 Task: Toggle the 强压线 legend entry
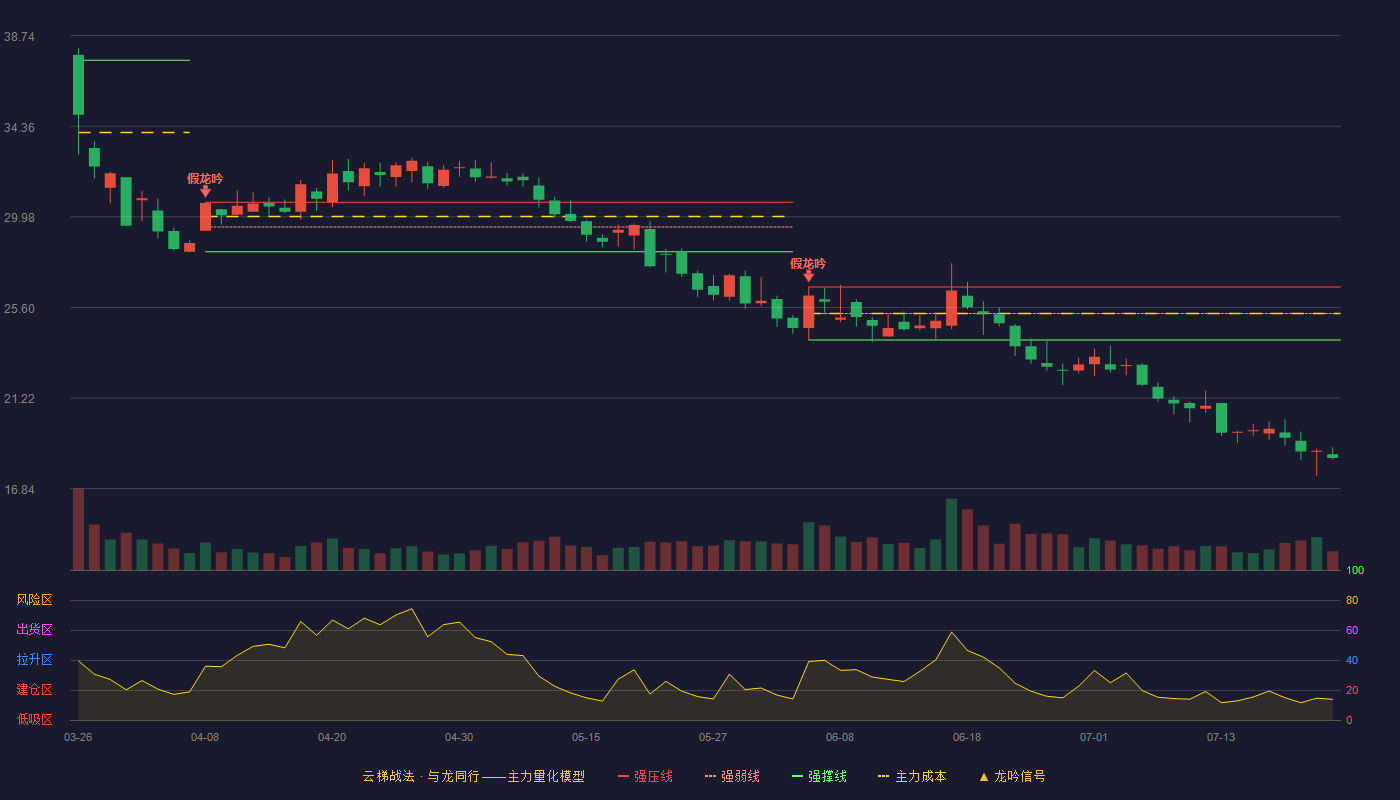point(645,776)
